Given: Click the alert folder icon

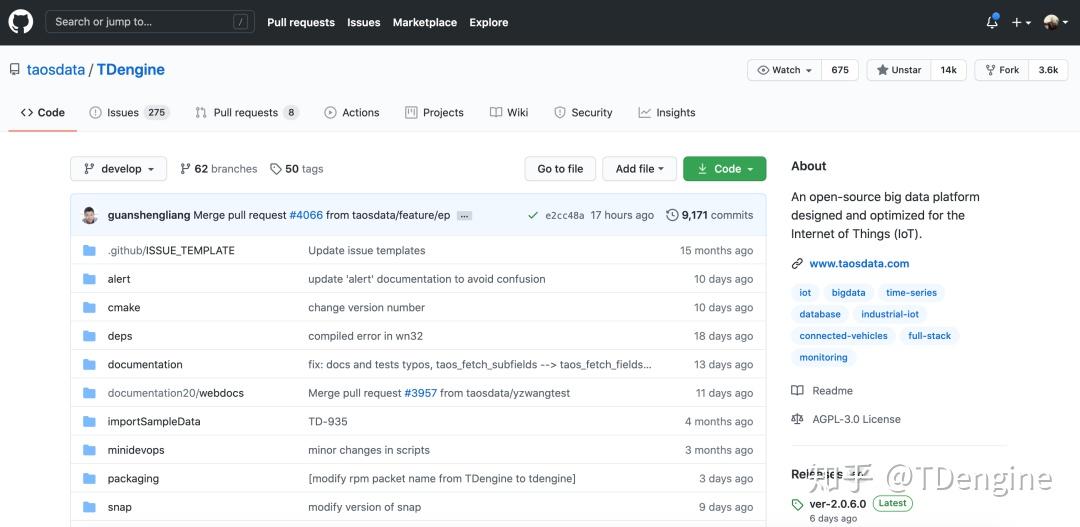Looking at the screenshot, I should (89, 279).
